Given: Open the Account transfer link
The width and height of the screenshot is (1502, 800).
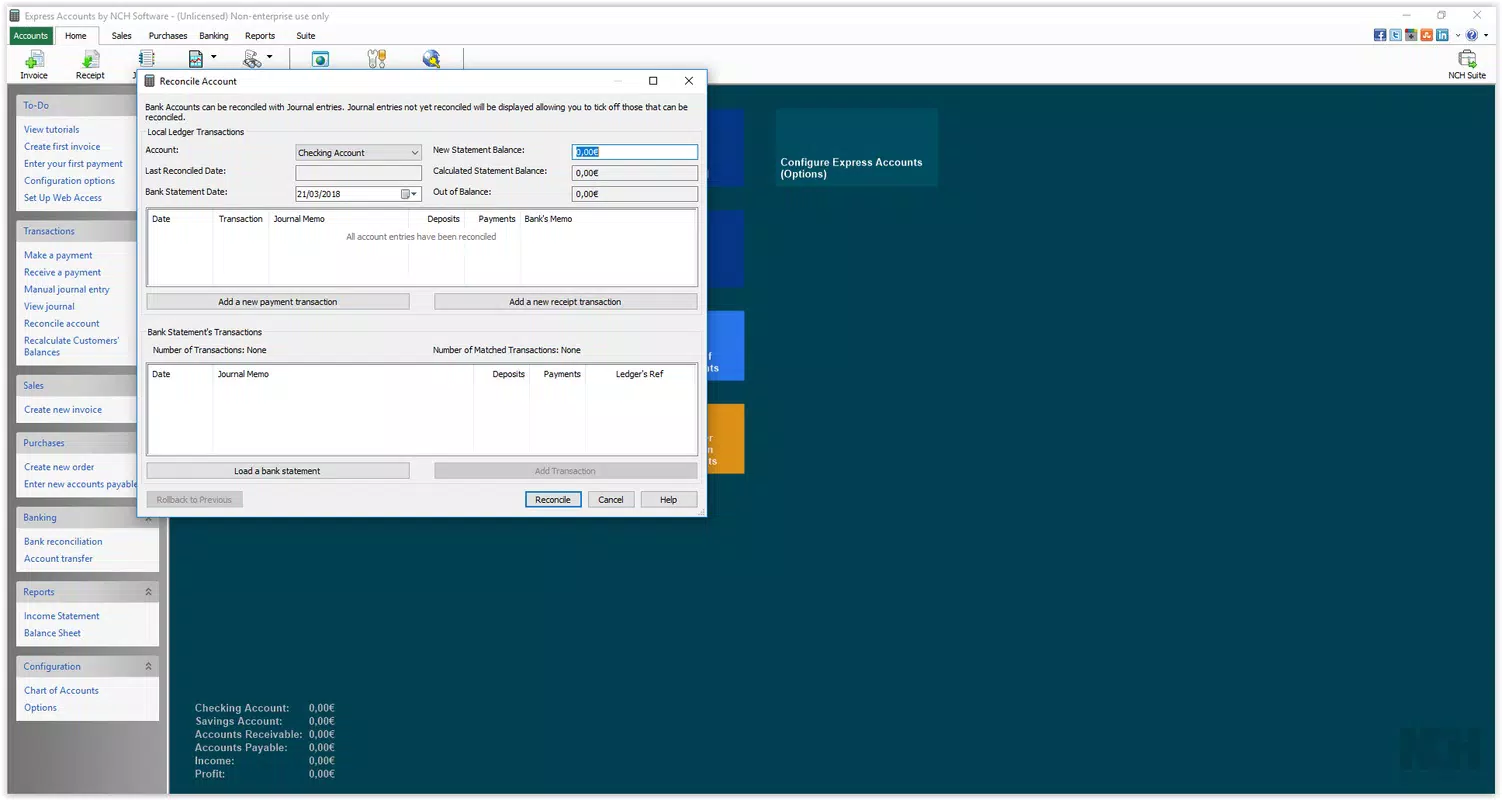Looking at the screenshot, I should click(58, 558).
